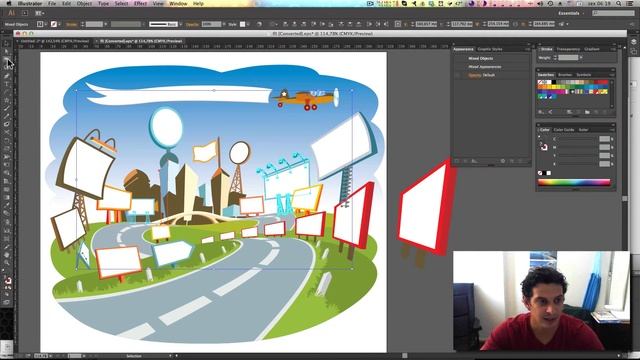Open the Effect menu
The image size is (640, 360).
140,4
